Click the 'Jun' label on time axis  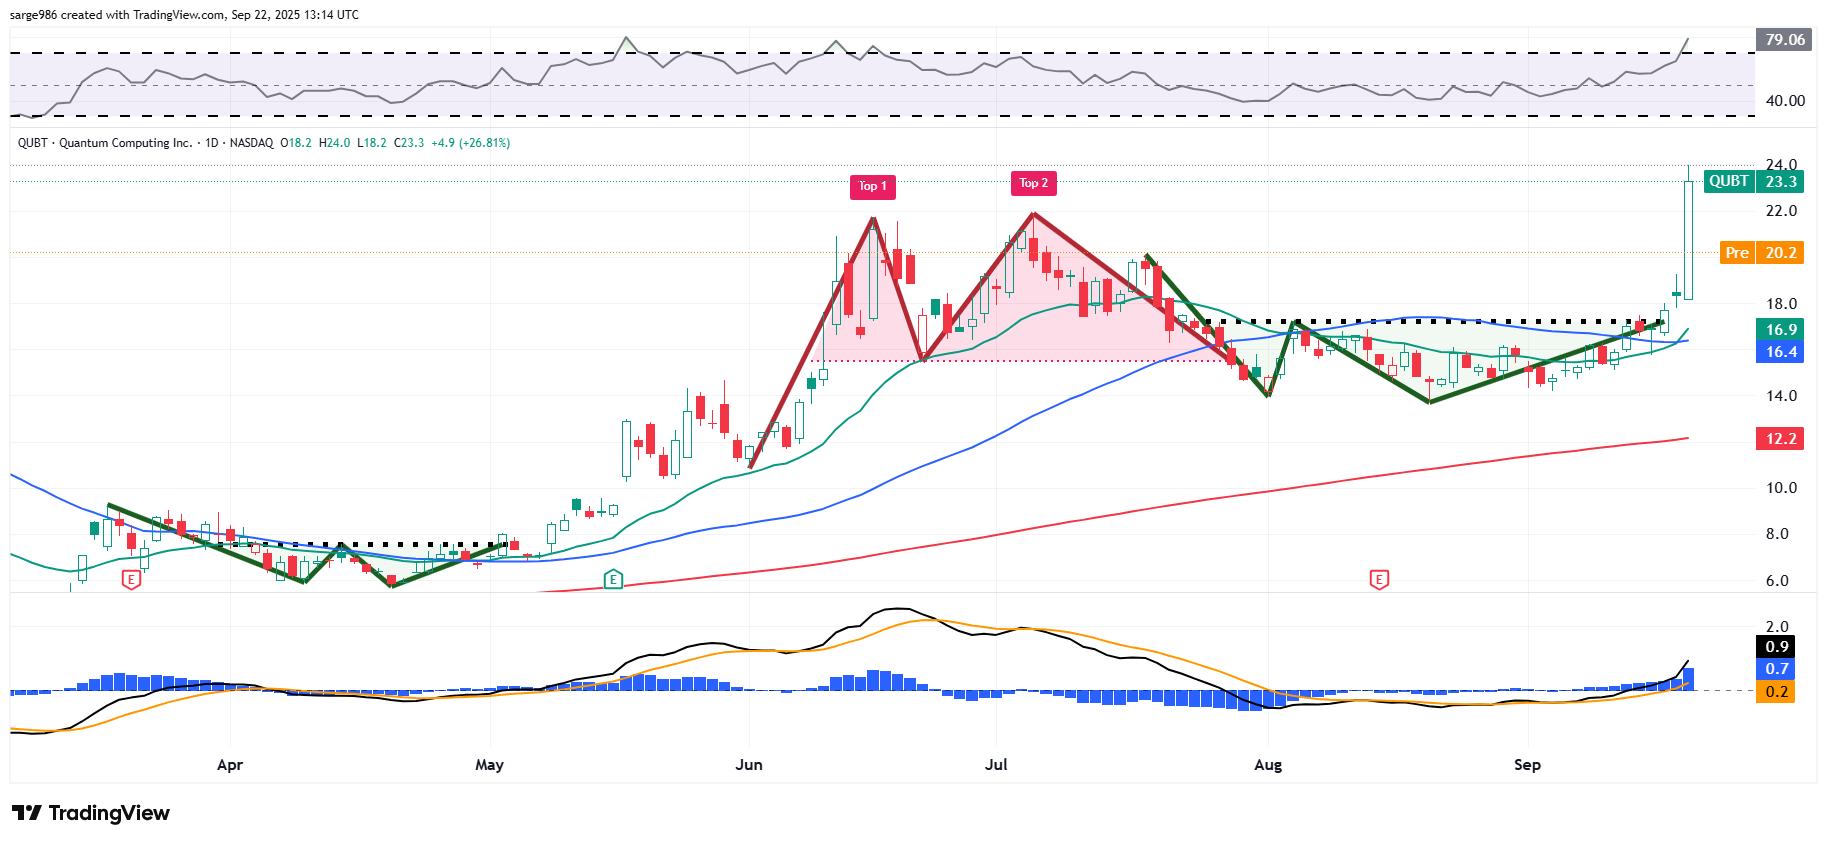pos(749,765)
